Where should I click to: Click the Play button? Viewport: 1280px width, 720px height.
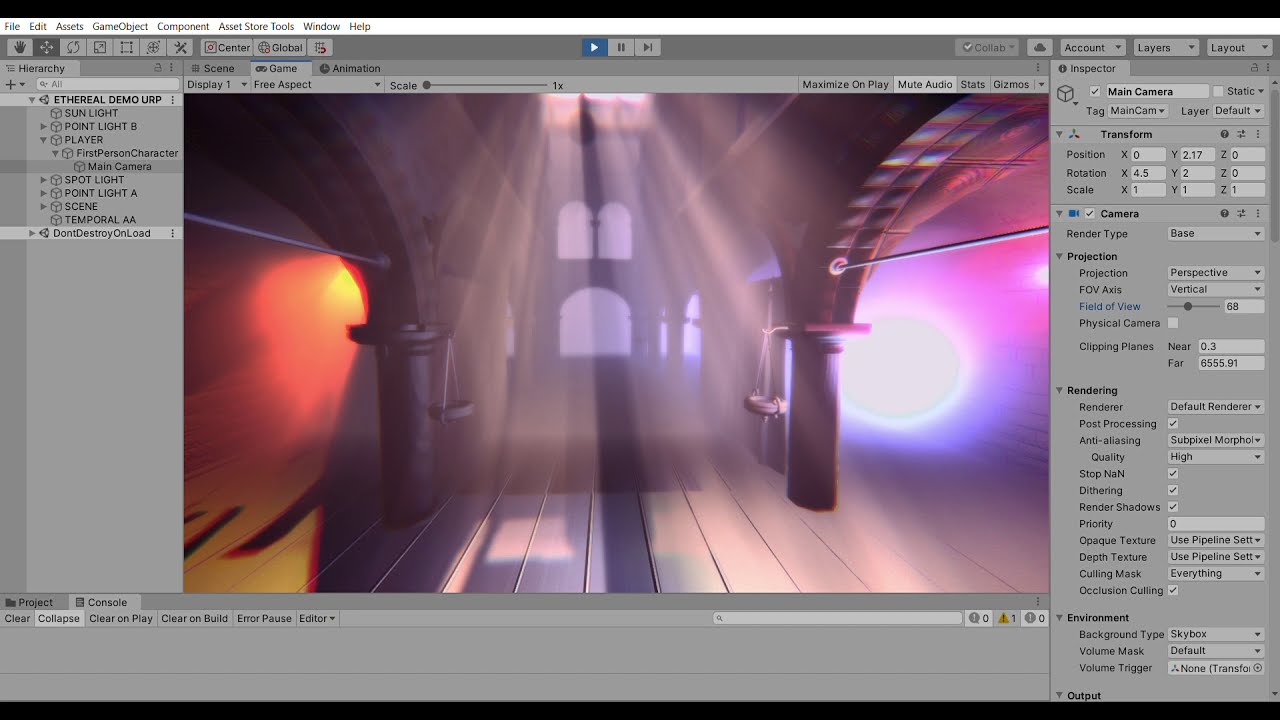(594, 47)
